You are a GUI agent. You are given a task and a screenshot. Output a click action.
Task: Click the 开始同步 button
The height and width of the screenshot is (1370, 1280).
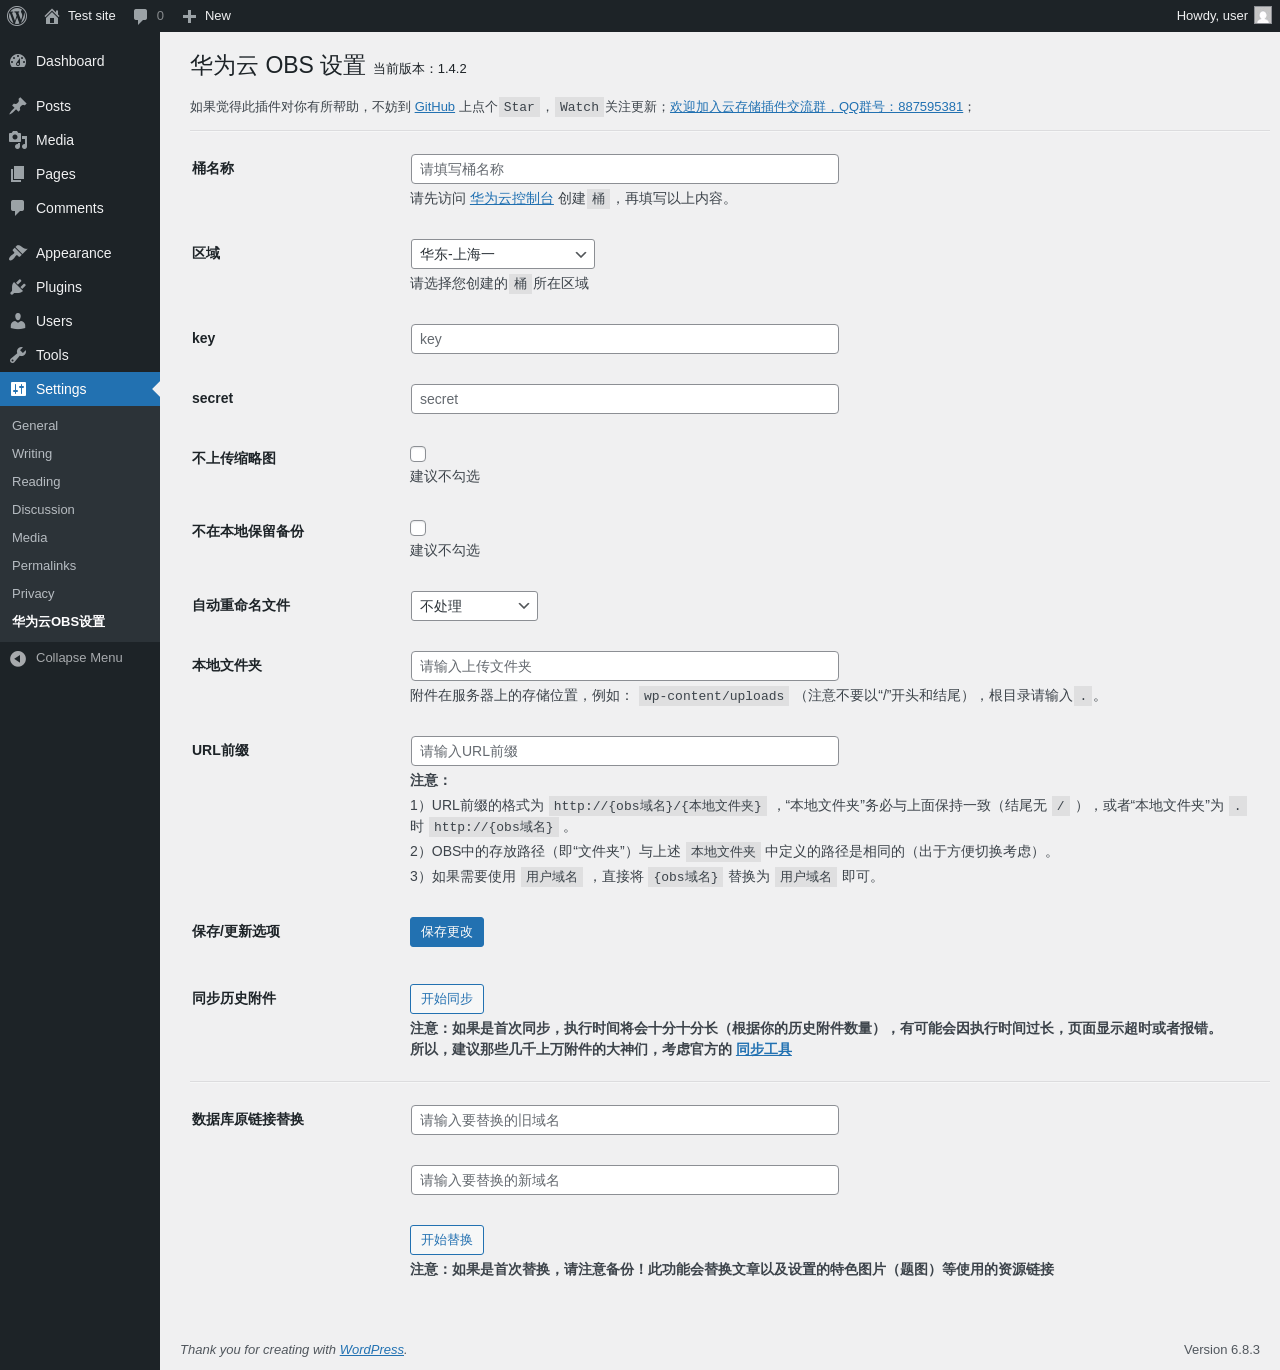tap(447, 999)
